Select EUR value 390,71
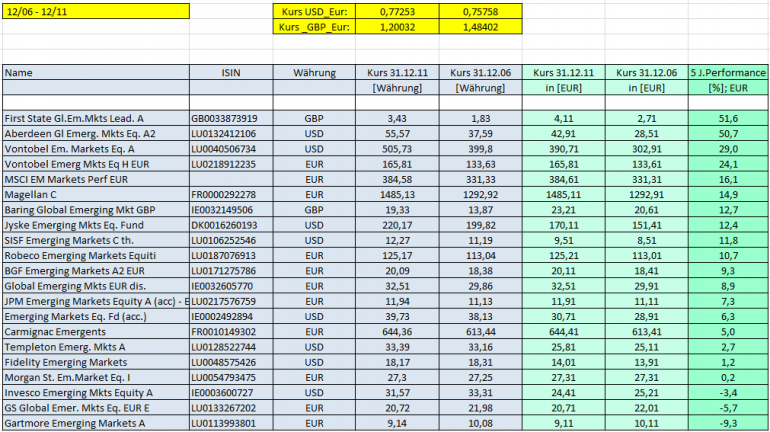This screenshot has width=770, height=432. click(x=564, y=149)
